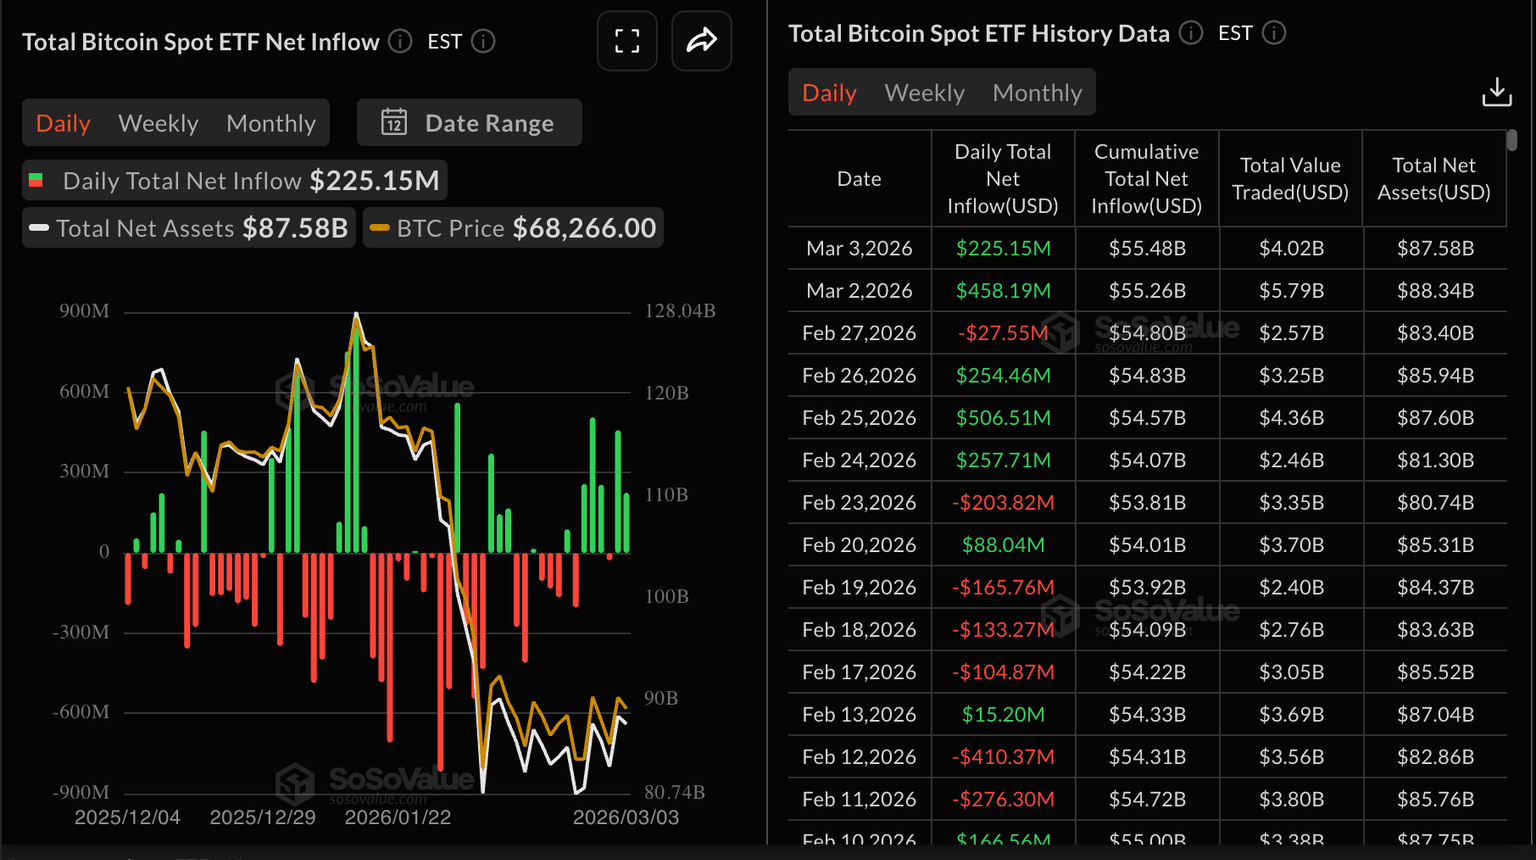Select Monthly tab in history table
This screenshot has width=1536, height=860.
coord(1037,93)
